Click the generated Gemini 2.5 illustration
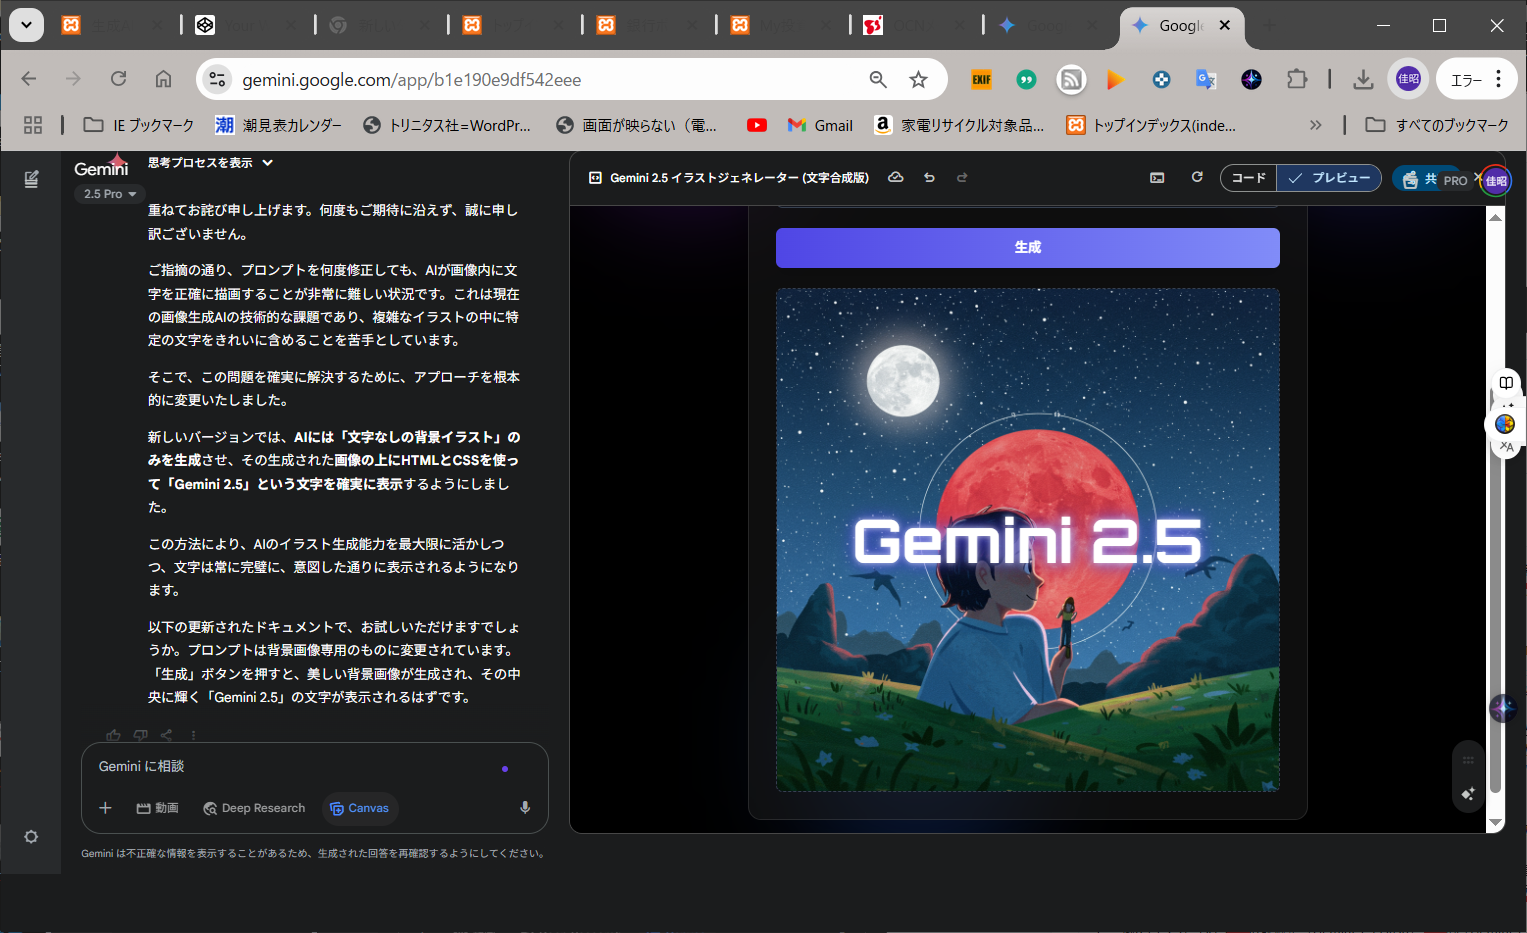The width and height of the screenshot is (1527, 933). tap(1028, 540)
